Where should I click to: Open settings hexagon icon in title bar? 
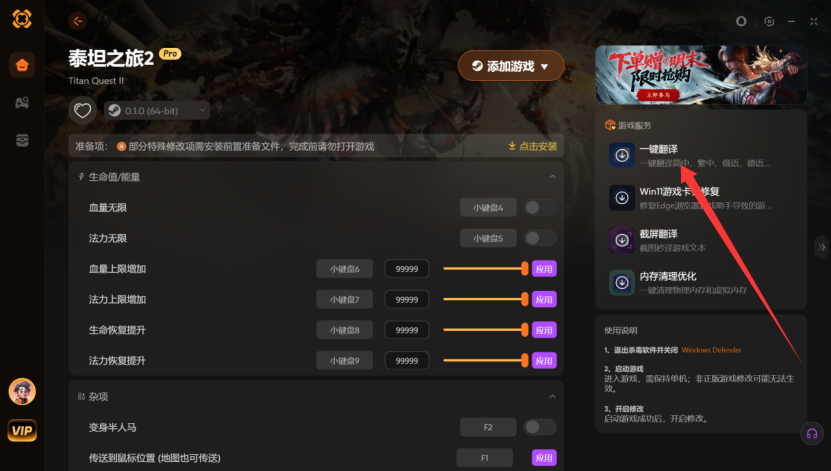click(x=769, y=21)
